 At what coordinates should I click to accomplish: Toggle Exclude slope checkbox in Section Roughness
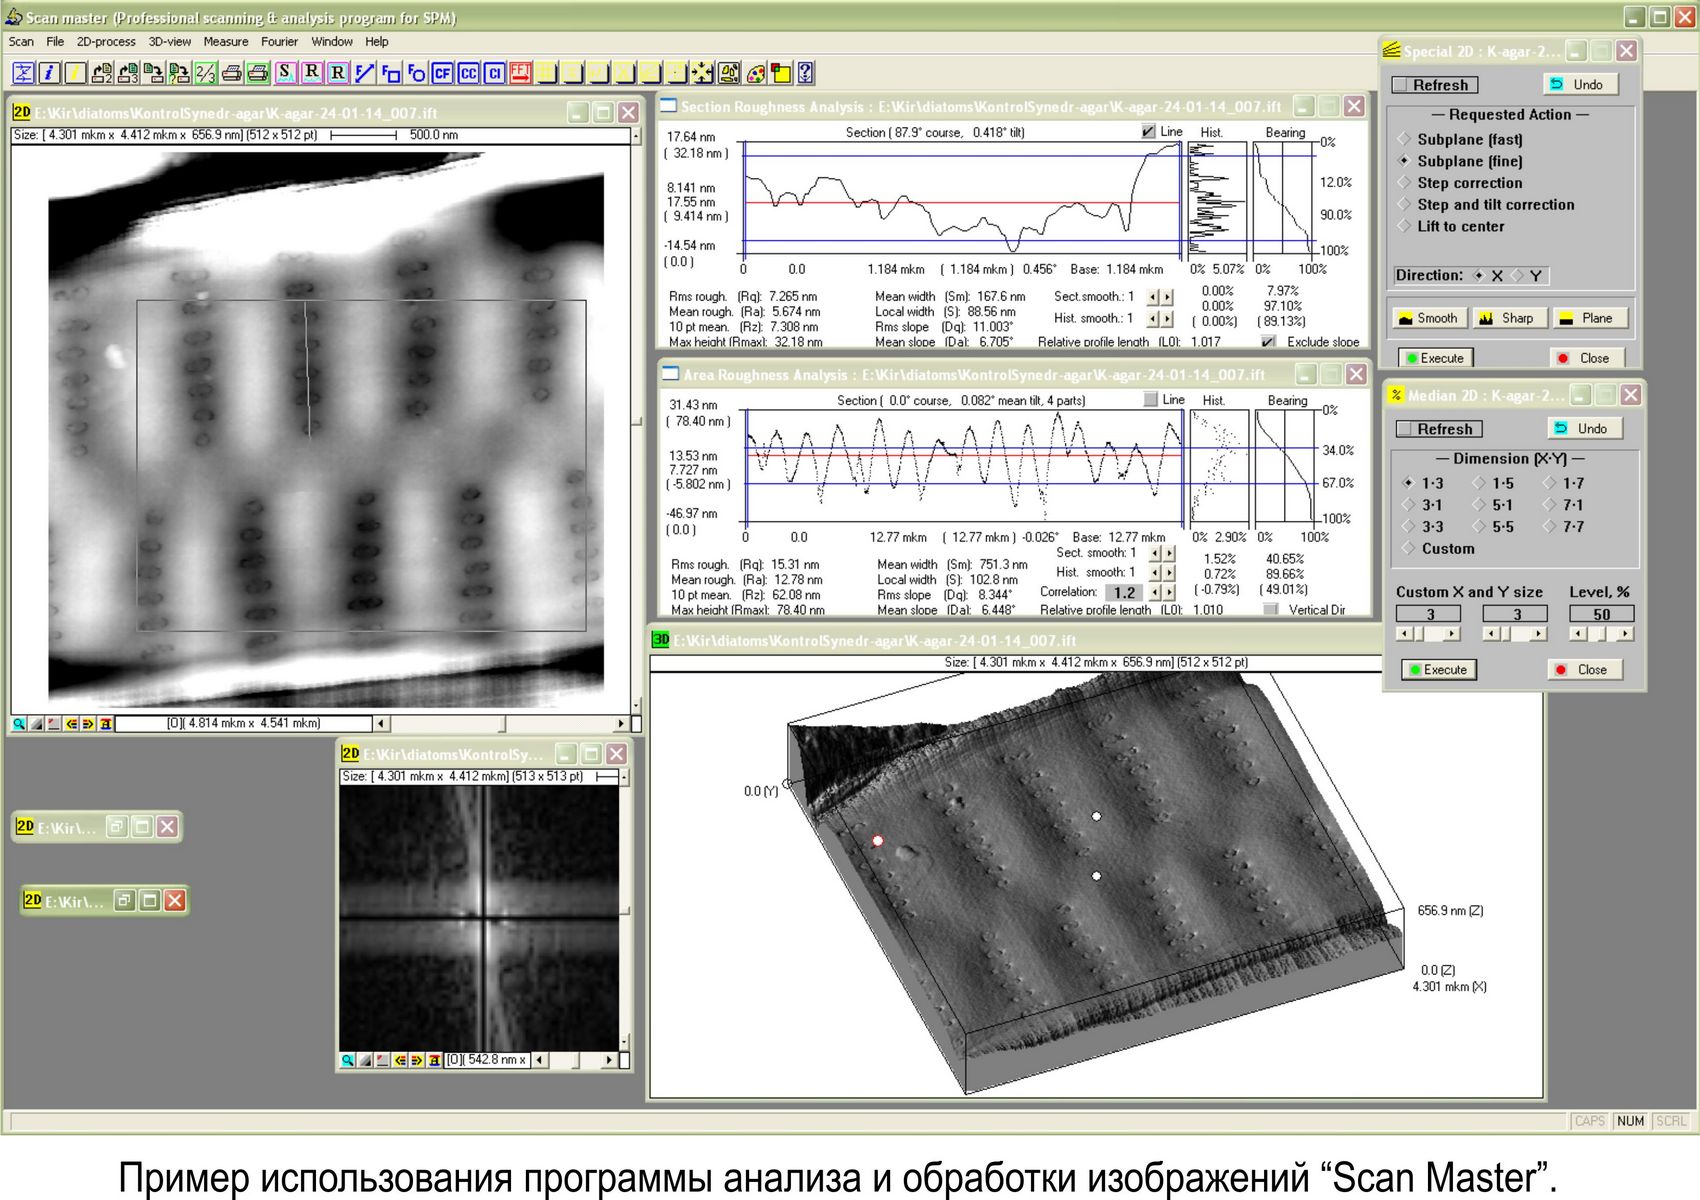click(1269, 342)
